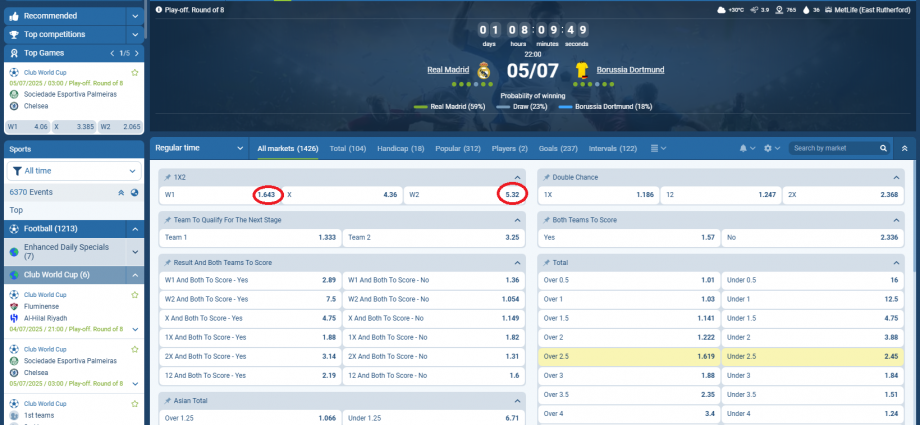Viewport: 920px width, 425px height.
Task: Pick W2 2.065 in Top Games card
Action: [120, 126]
